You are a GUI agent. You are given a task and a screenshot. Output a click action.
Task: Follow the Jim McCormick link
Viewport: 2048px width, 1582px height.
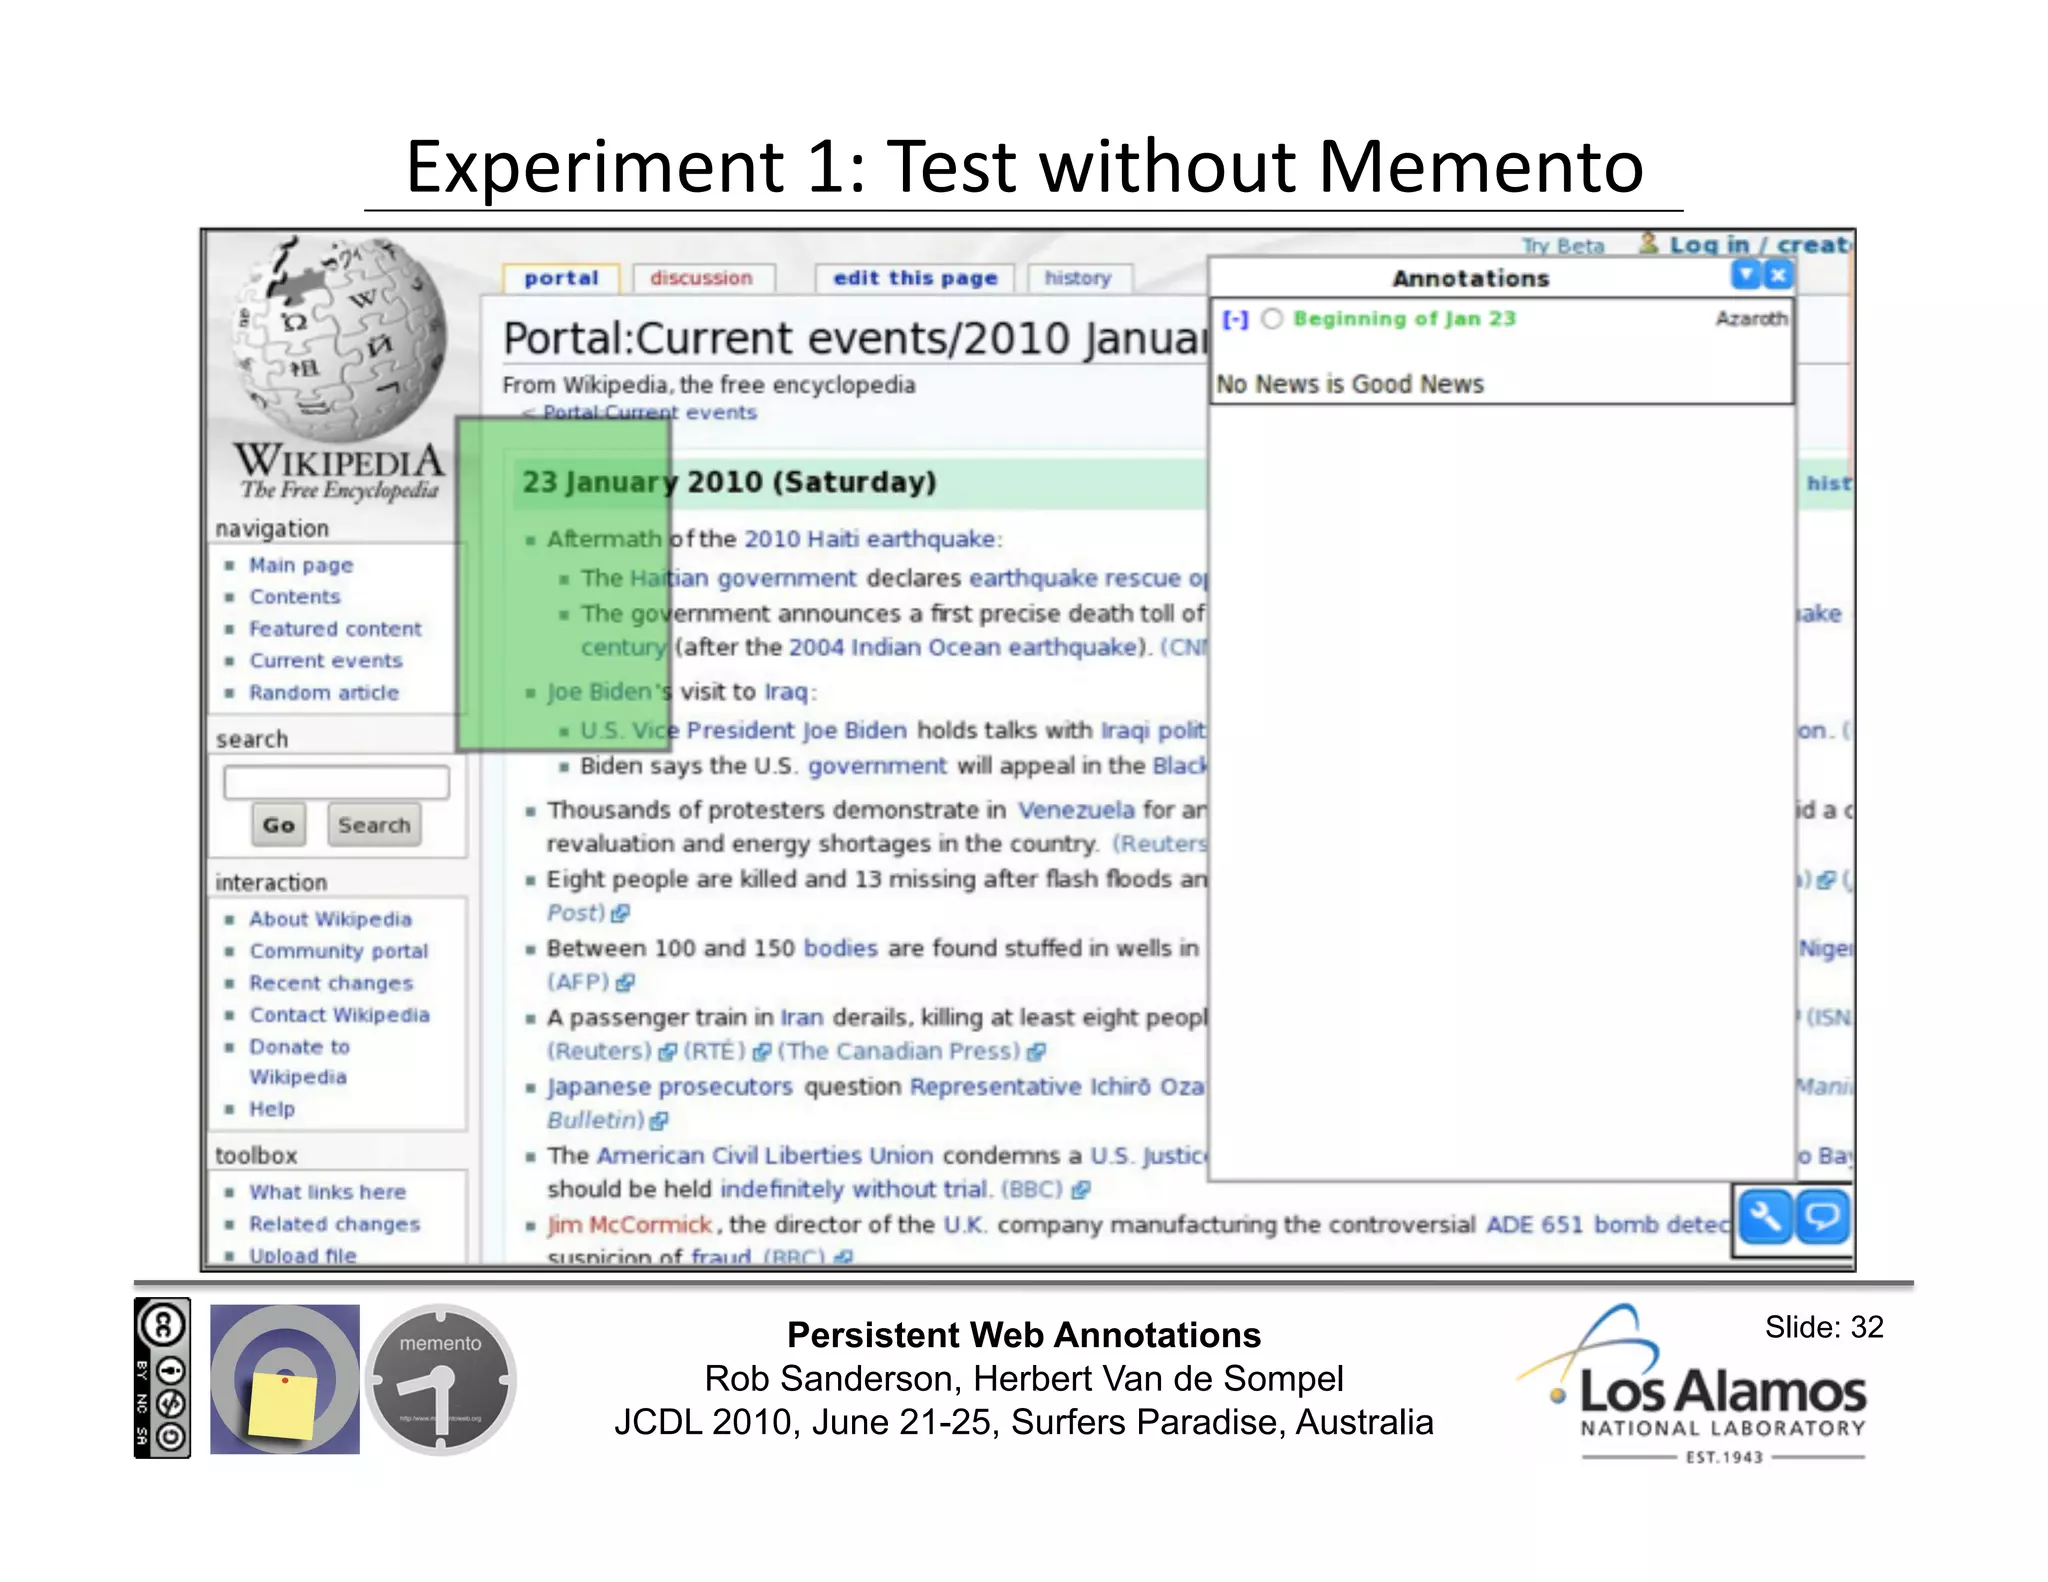tap(629, 1225)
